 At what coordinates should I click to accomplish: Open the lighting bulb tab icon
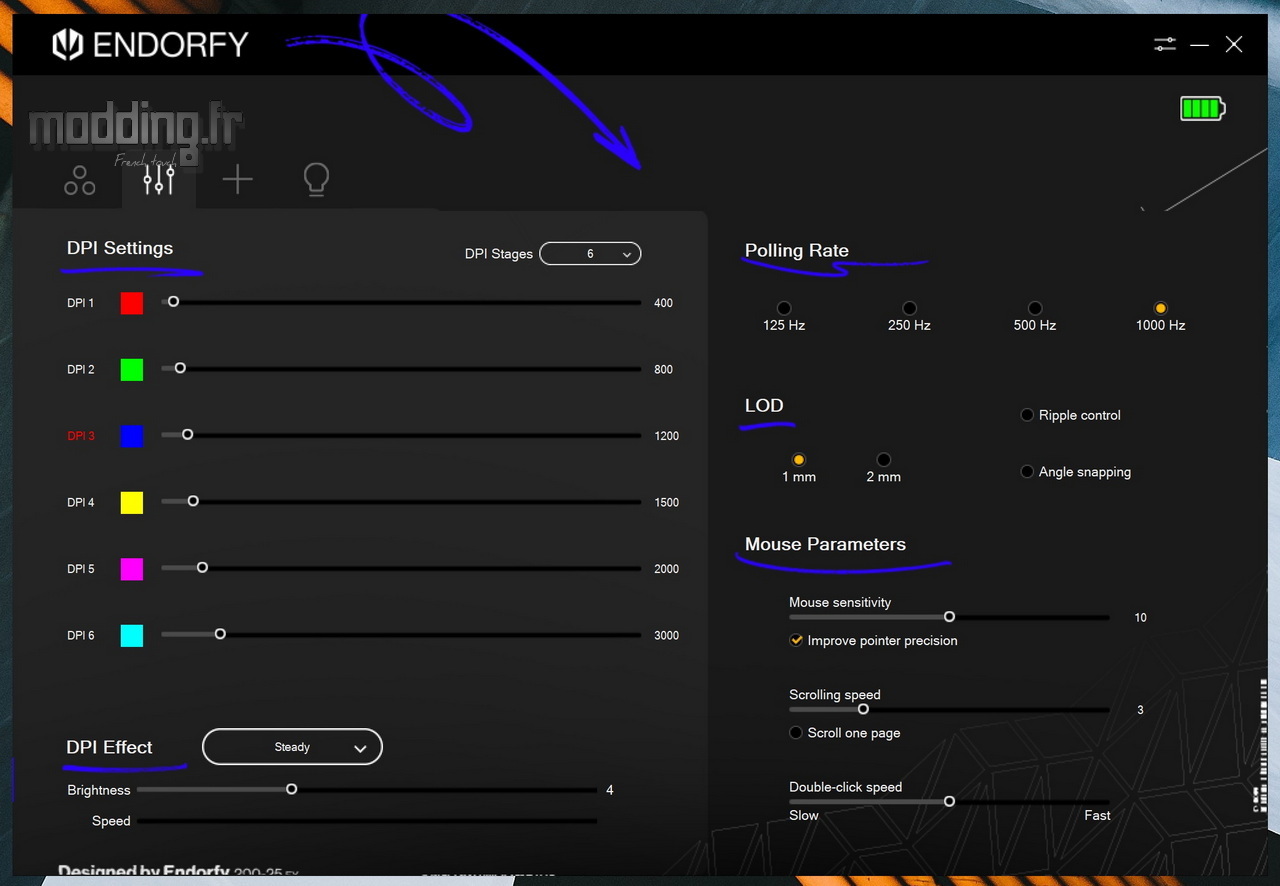pyautogui.click(x=316, y=180)
